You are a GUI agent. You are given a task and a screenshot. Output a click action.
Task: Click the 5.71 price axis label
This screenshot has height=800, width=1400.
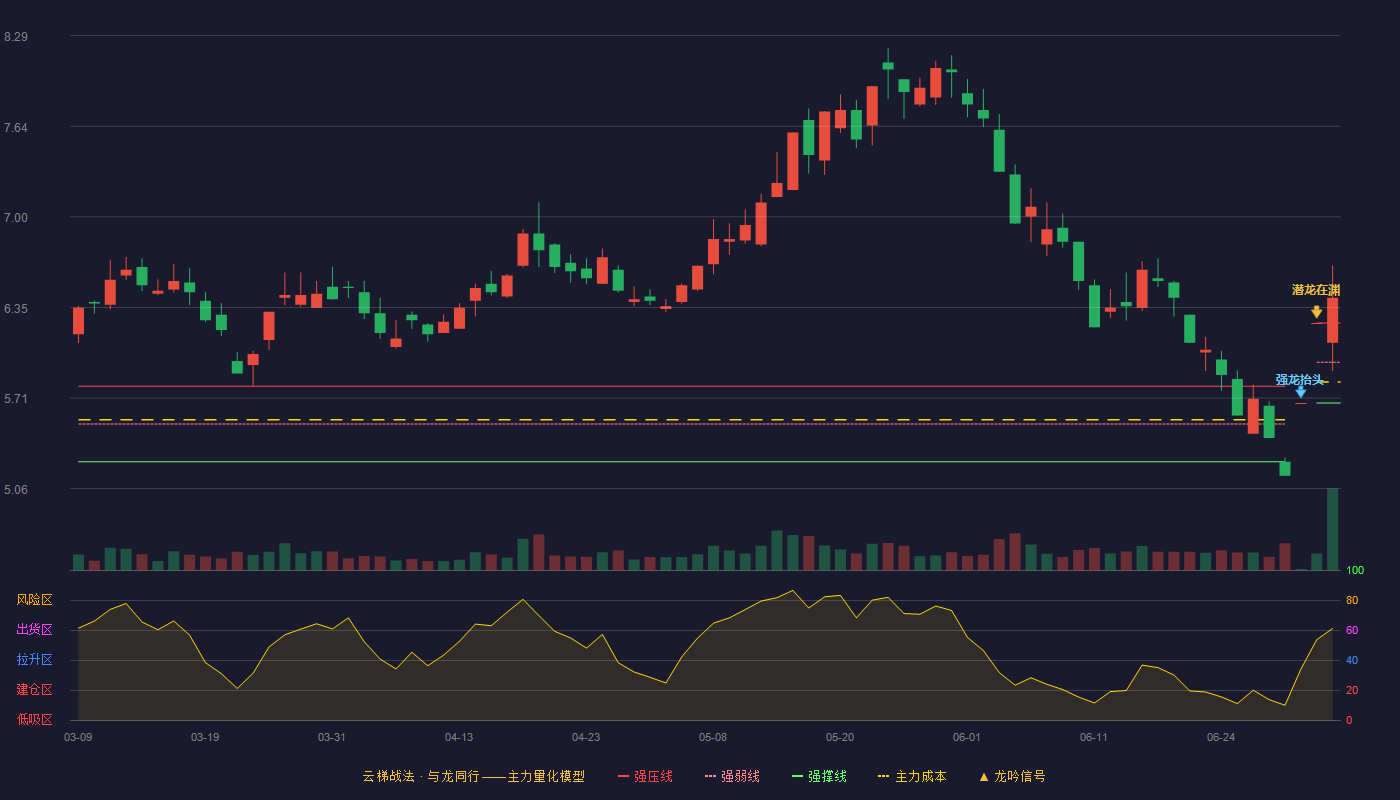click(16, 399)
